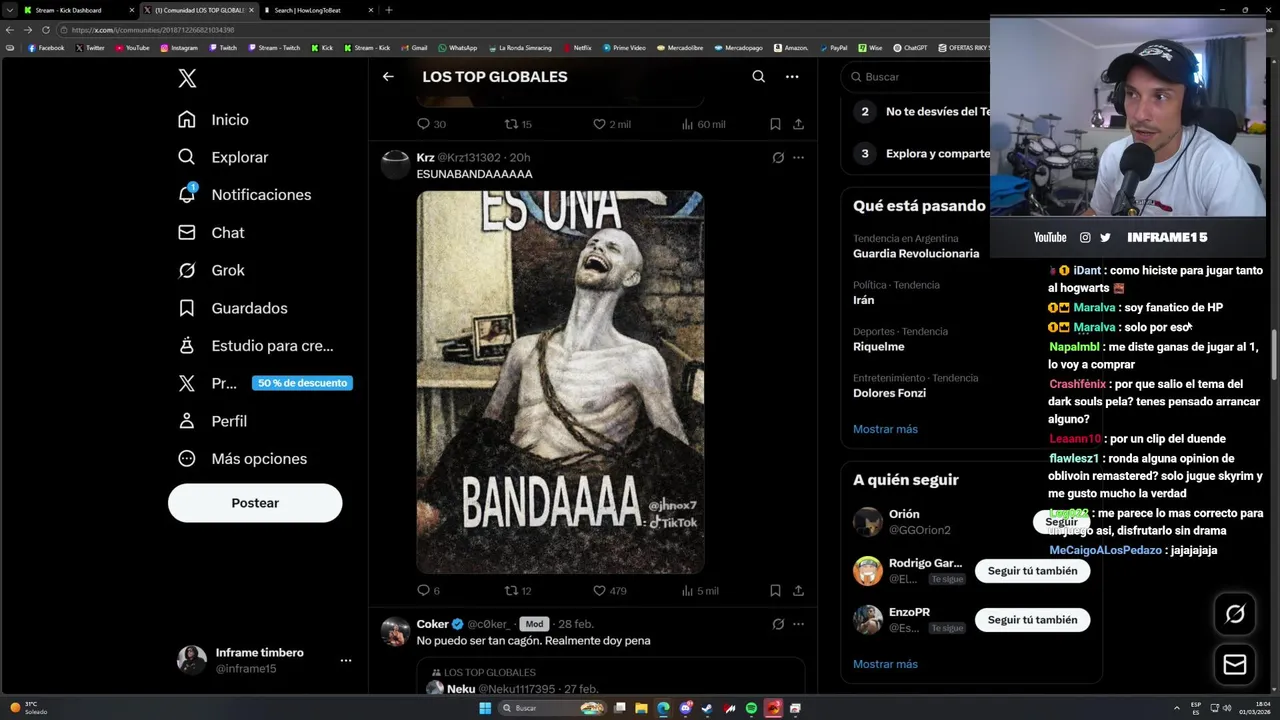Reload the page in the browser

45,30
